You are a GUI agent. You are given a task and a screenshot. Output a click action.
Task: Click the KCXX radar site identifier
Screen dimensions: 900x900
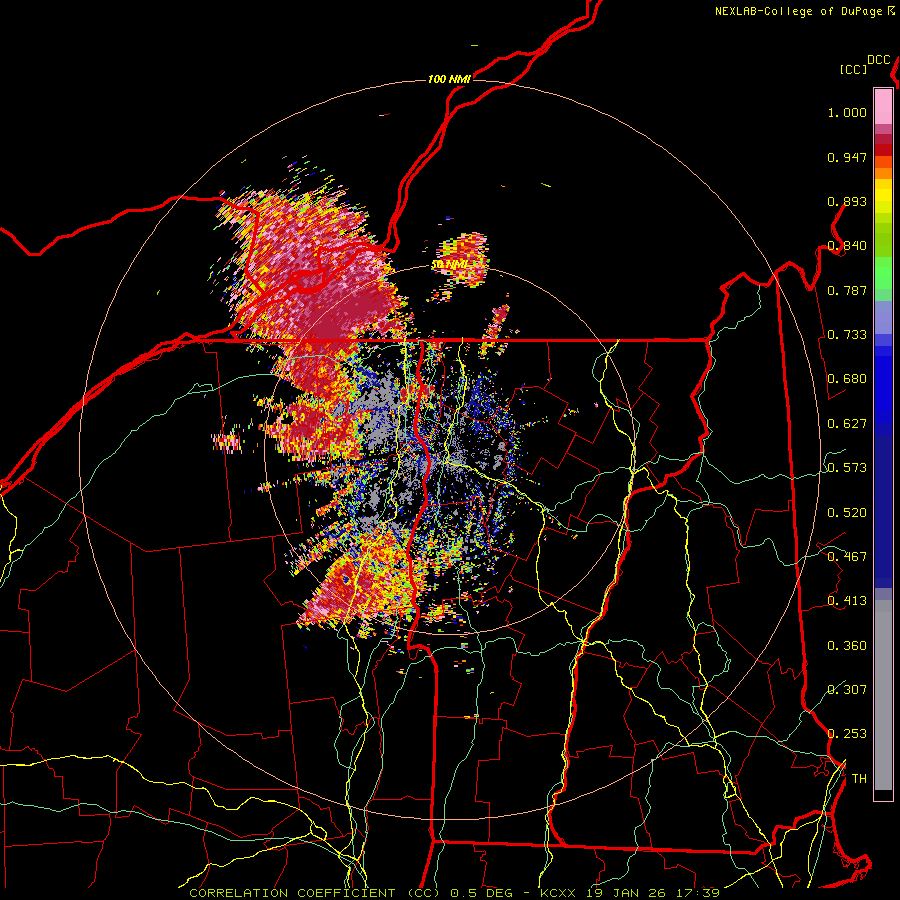(x=558, y=893)
